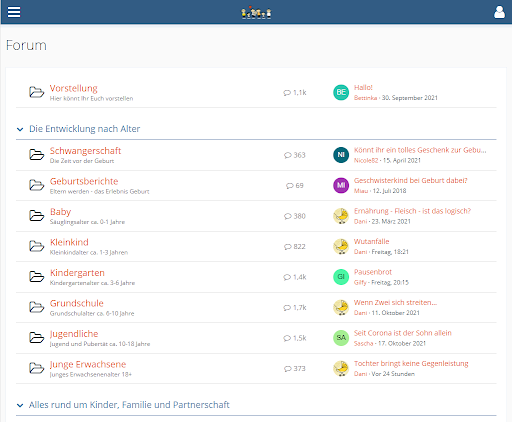Click Dani's stroller avatar in the Baby row
Viewport: 512px width, 422px height.
click(x=341, y=216)
